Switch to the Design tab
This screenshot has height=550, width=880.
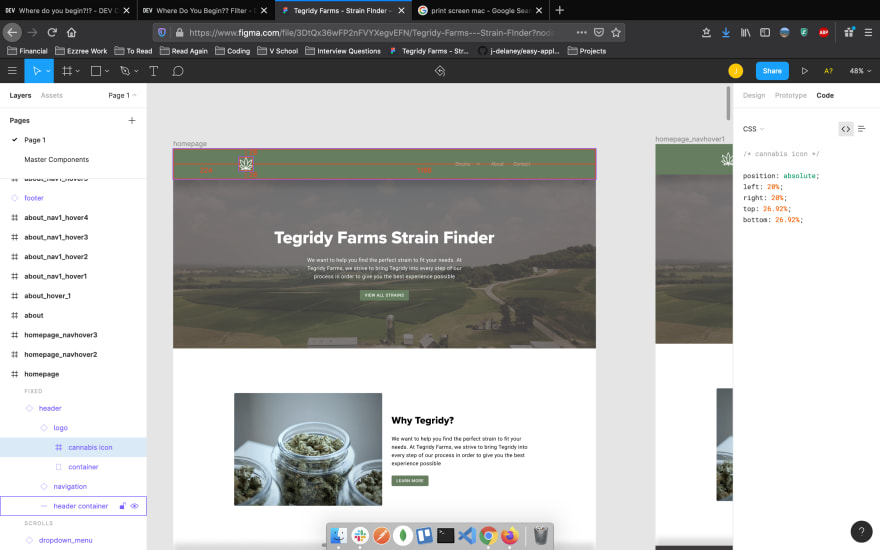pos(754,95)
